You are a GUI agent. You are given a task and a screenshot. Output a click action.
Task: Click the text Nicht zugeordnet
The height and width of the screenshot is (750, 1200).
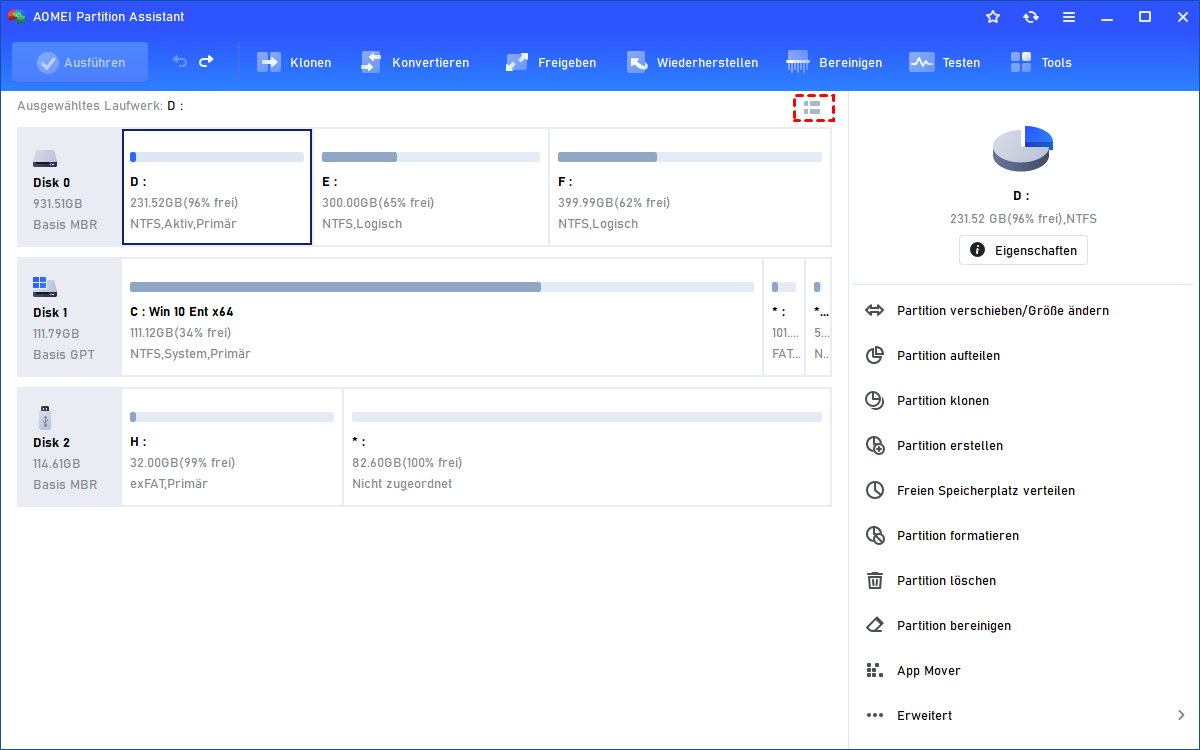click(402, 484)
